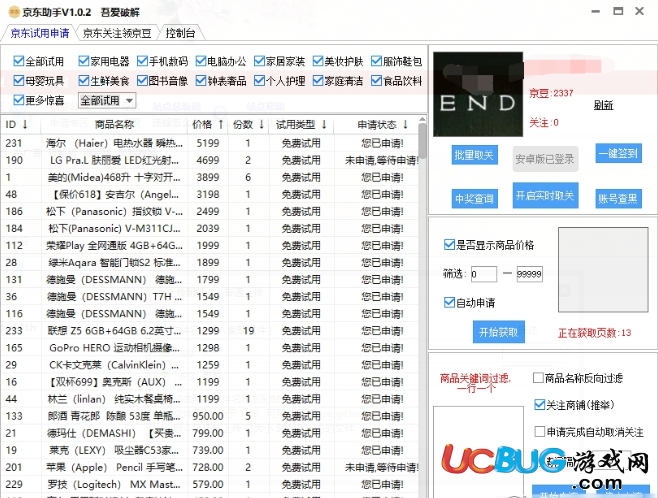The image size is (658, 498).
Task: Select row 荣耀Play 全网通版
Action: click(210, 245)
